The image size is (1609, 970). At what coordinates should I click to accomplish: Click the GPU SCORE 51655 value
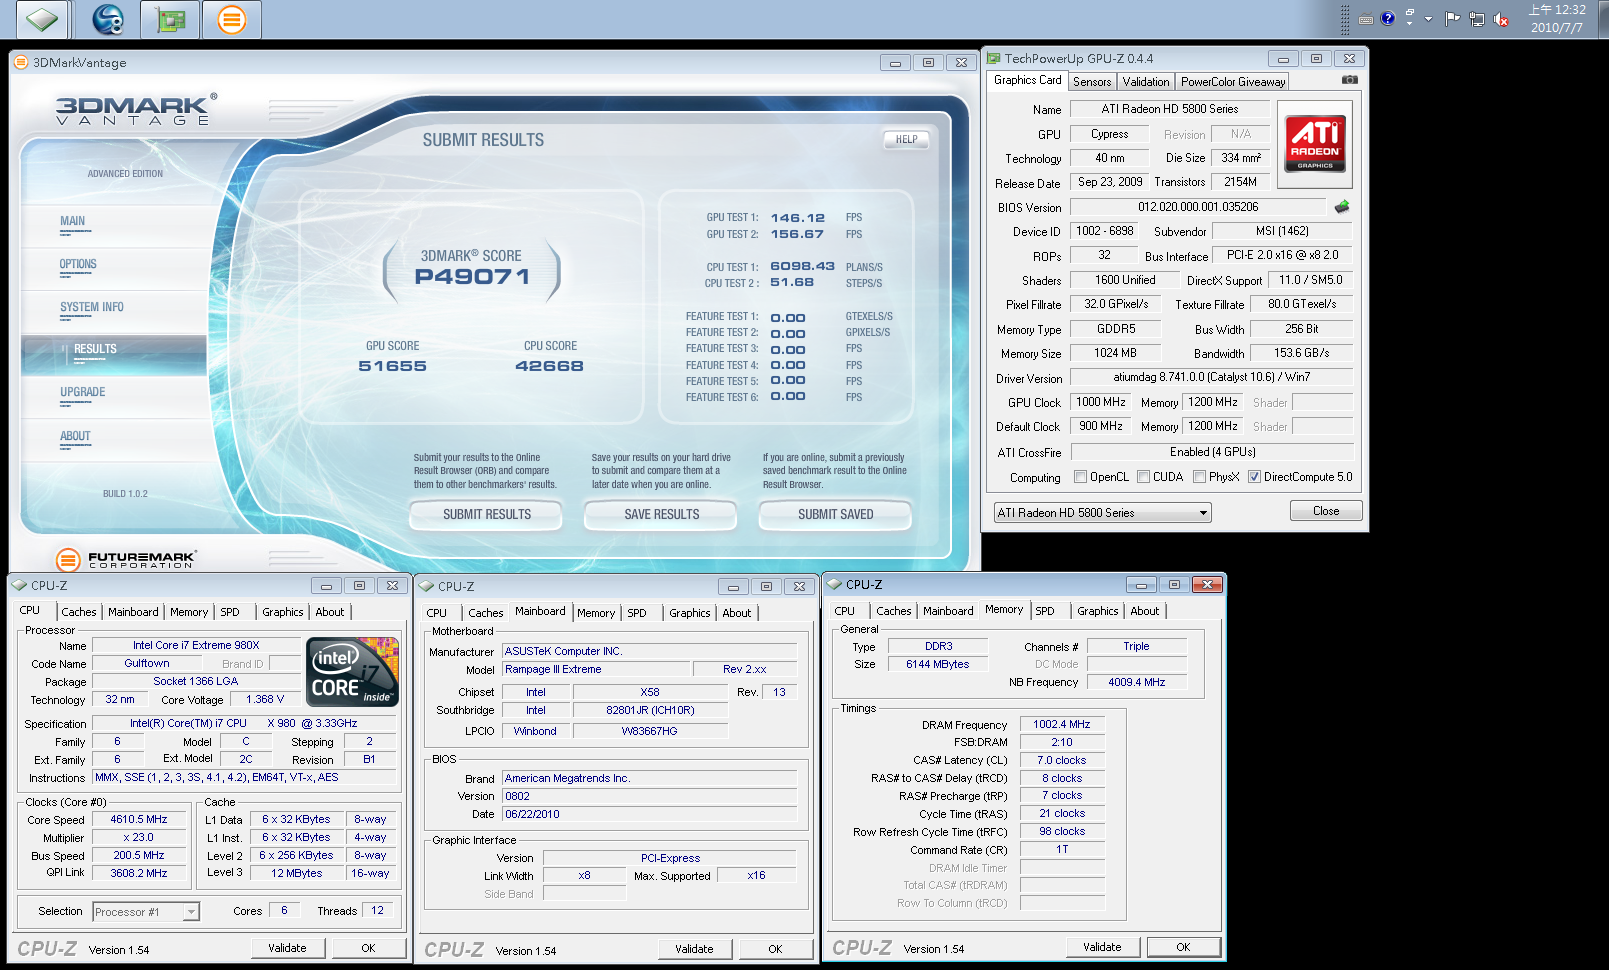pyautogui.click(x=393, y=366)
